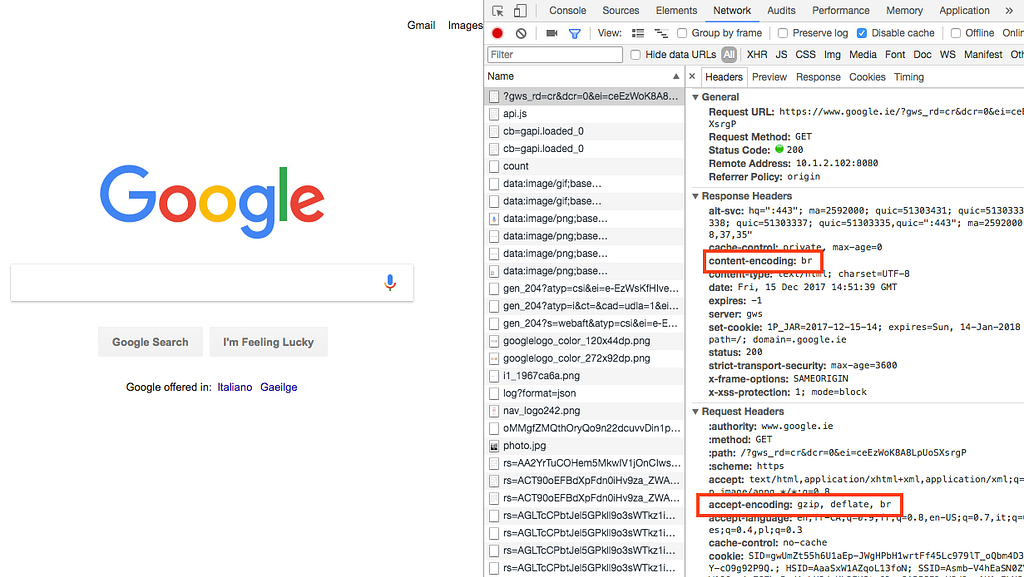Select the nav_logo242.png request
The height and width of the screenshot is (577, 1024).
pos(584,411)
